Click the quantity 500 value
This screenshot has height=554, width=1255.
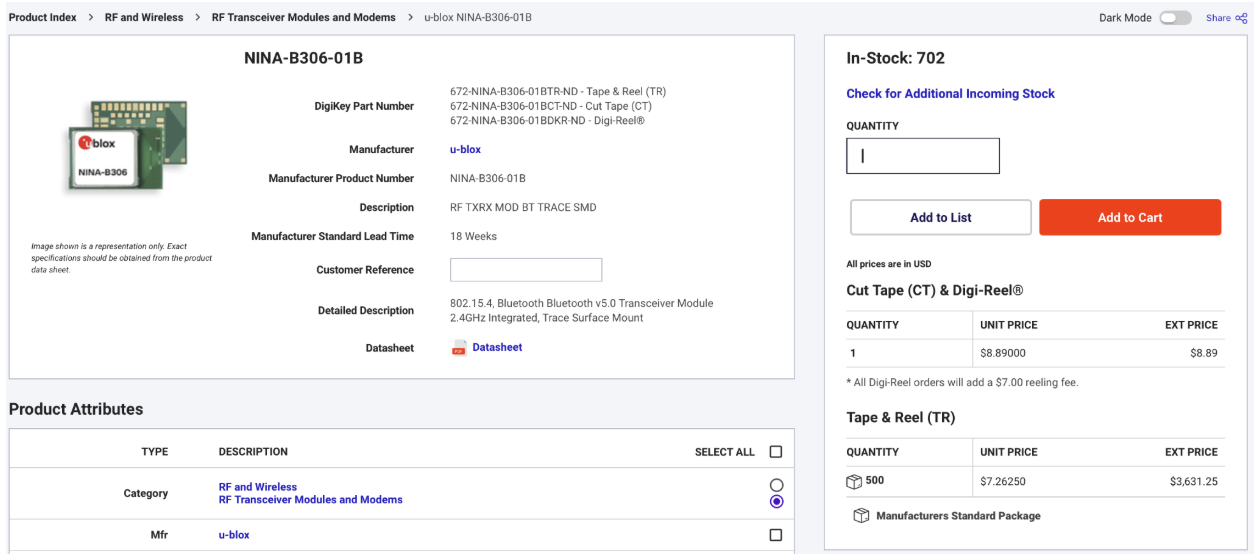(x=875, y=481)
